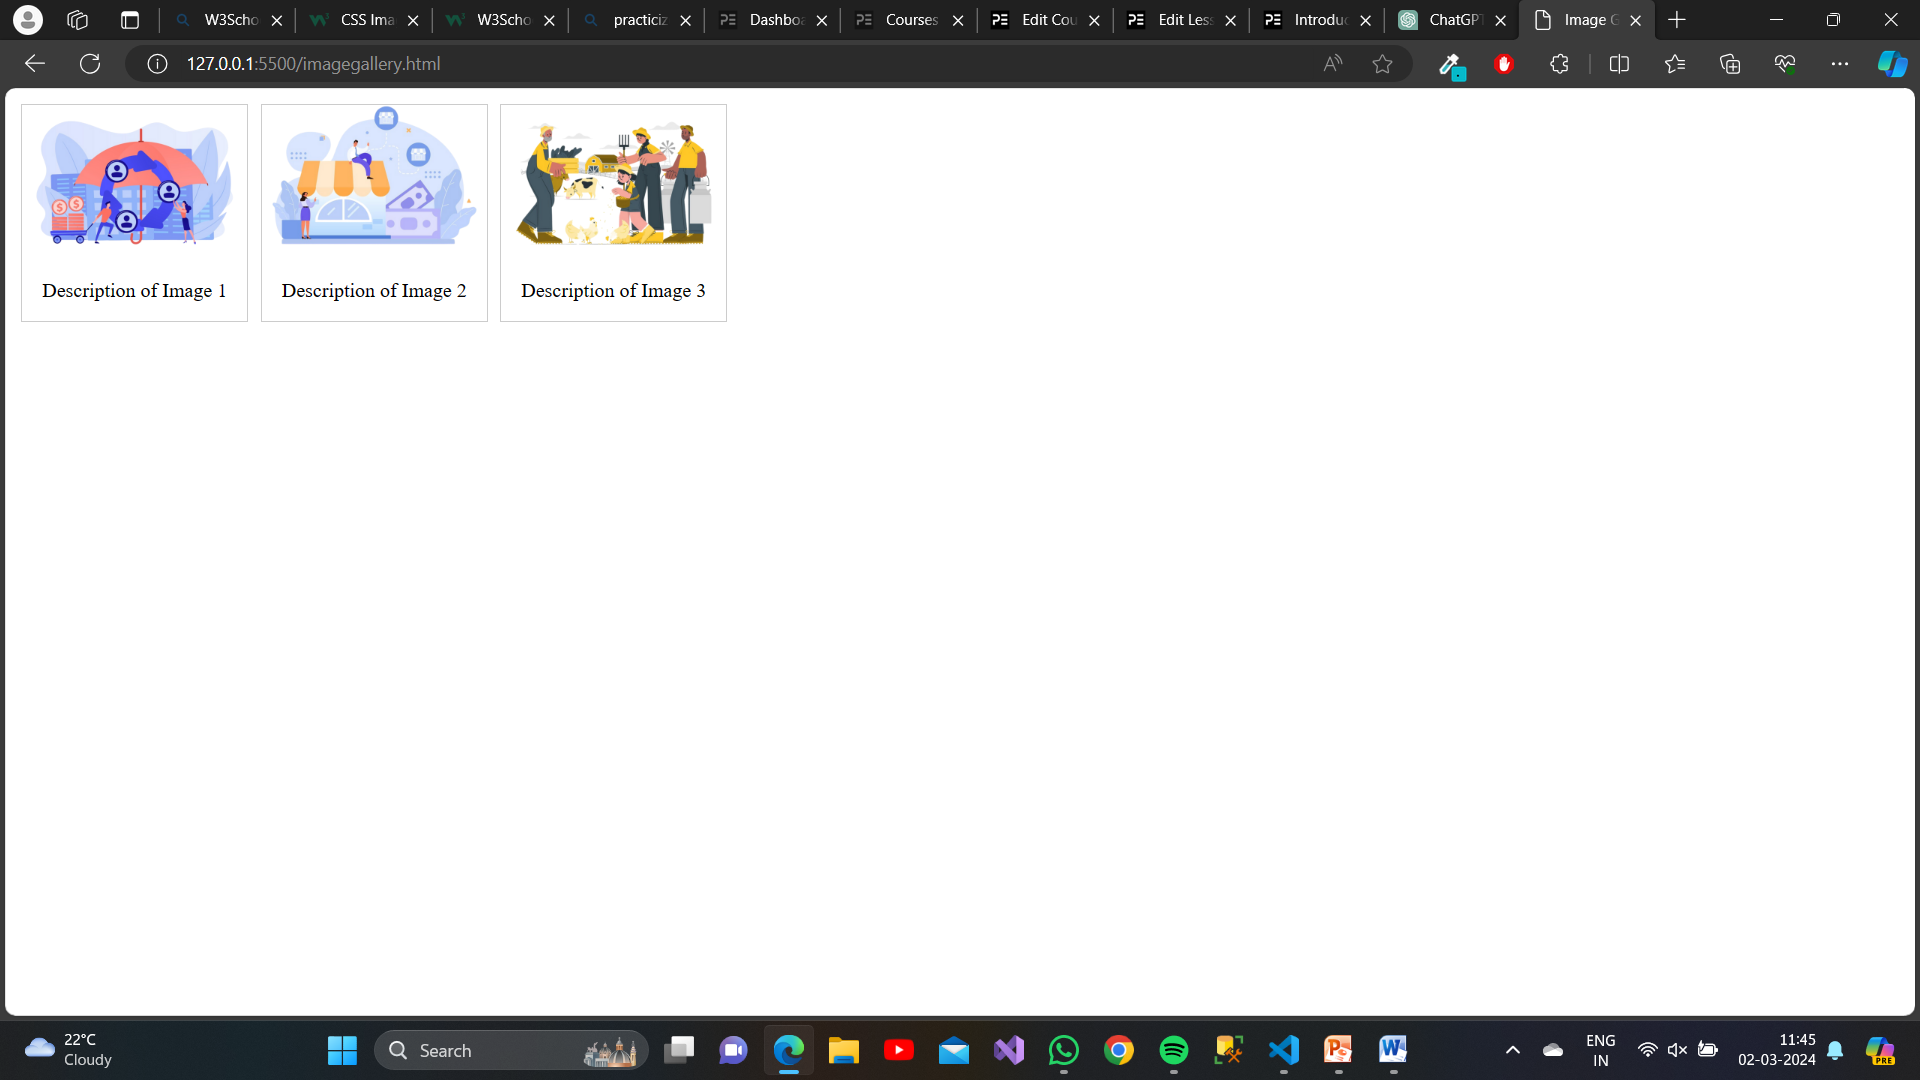Viewport: 1920px width, 1080px height.
Task: Open the Extensions puzzle icon
Action: (x=1558, y=63)
